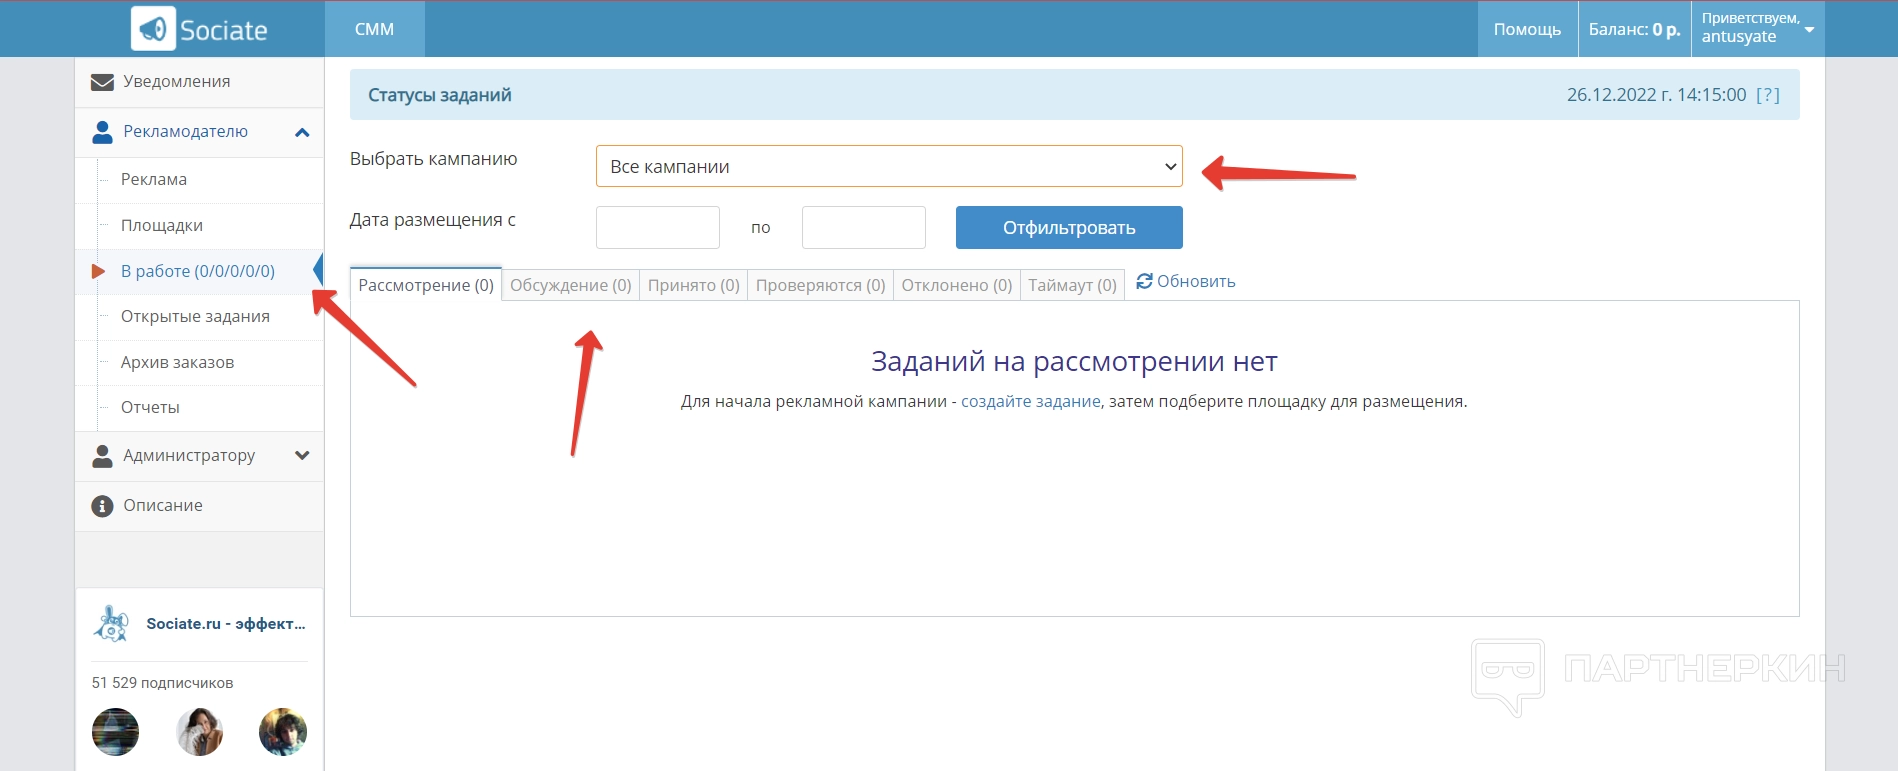
Task: Click the middle subscriber avatar
Action: coord(199,732)
